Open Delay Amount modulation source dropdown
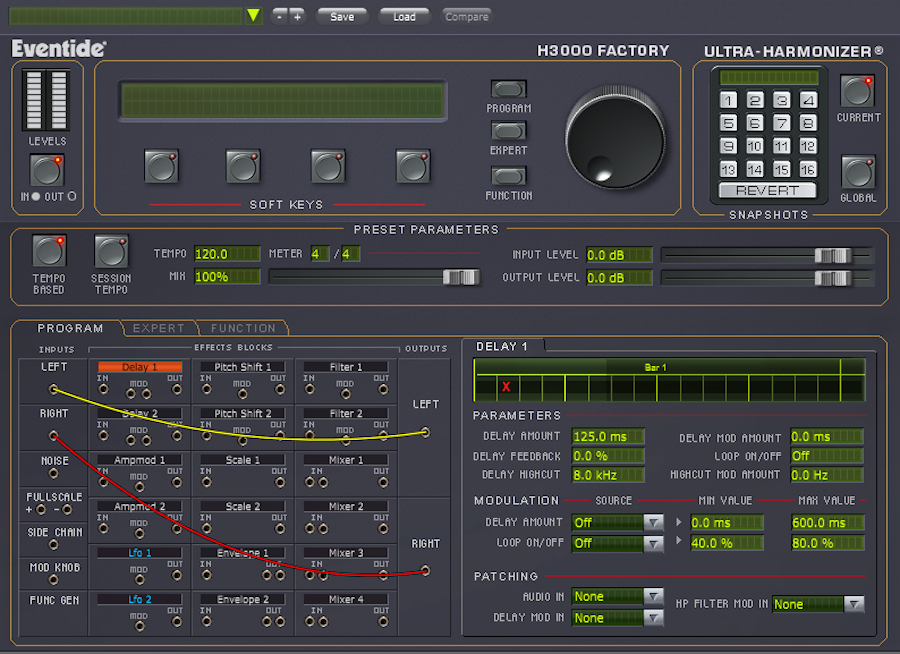900x654 pixels. tap(653, 522)
